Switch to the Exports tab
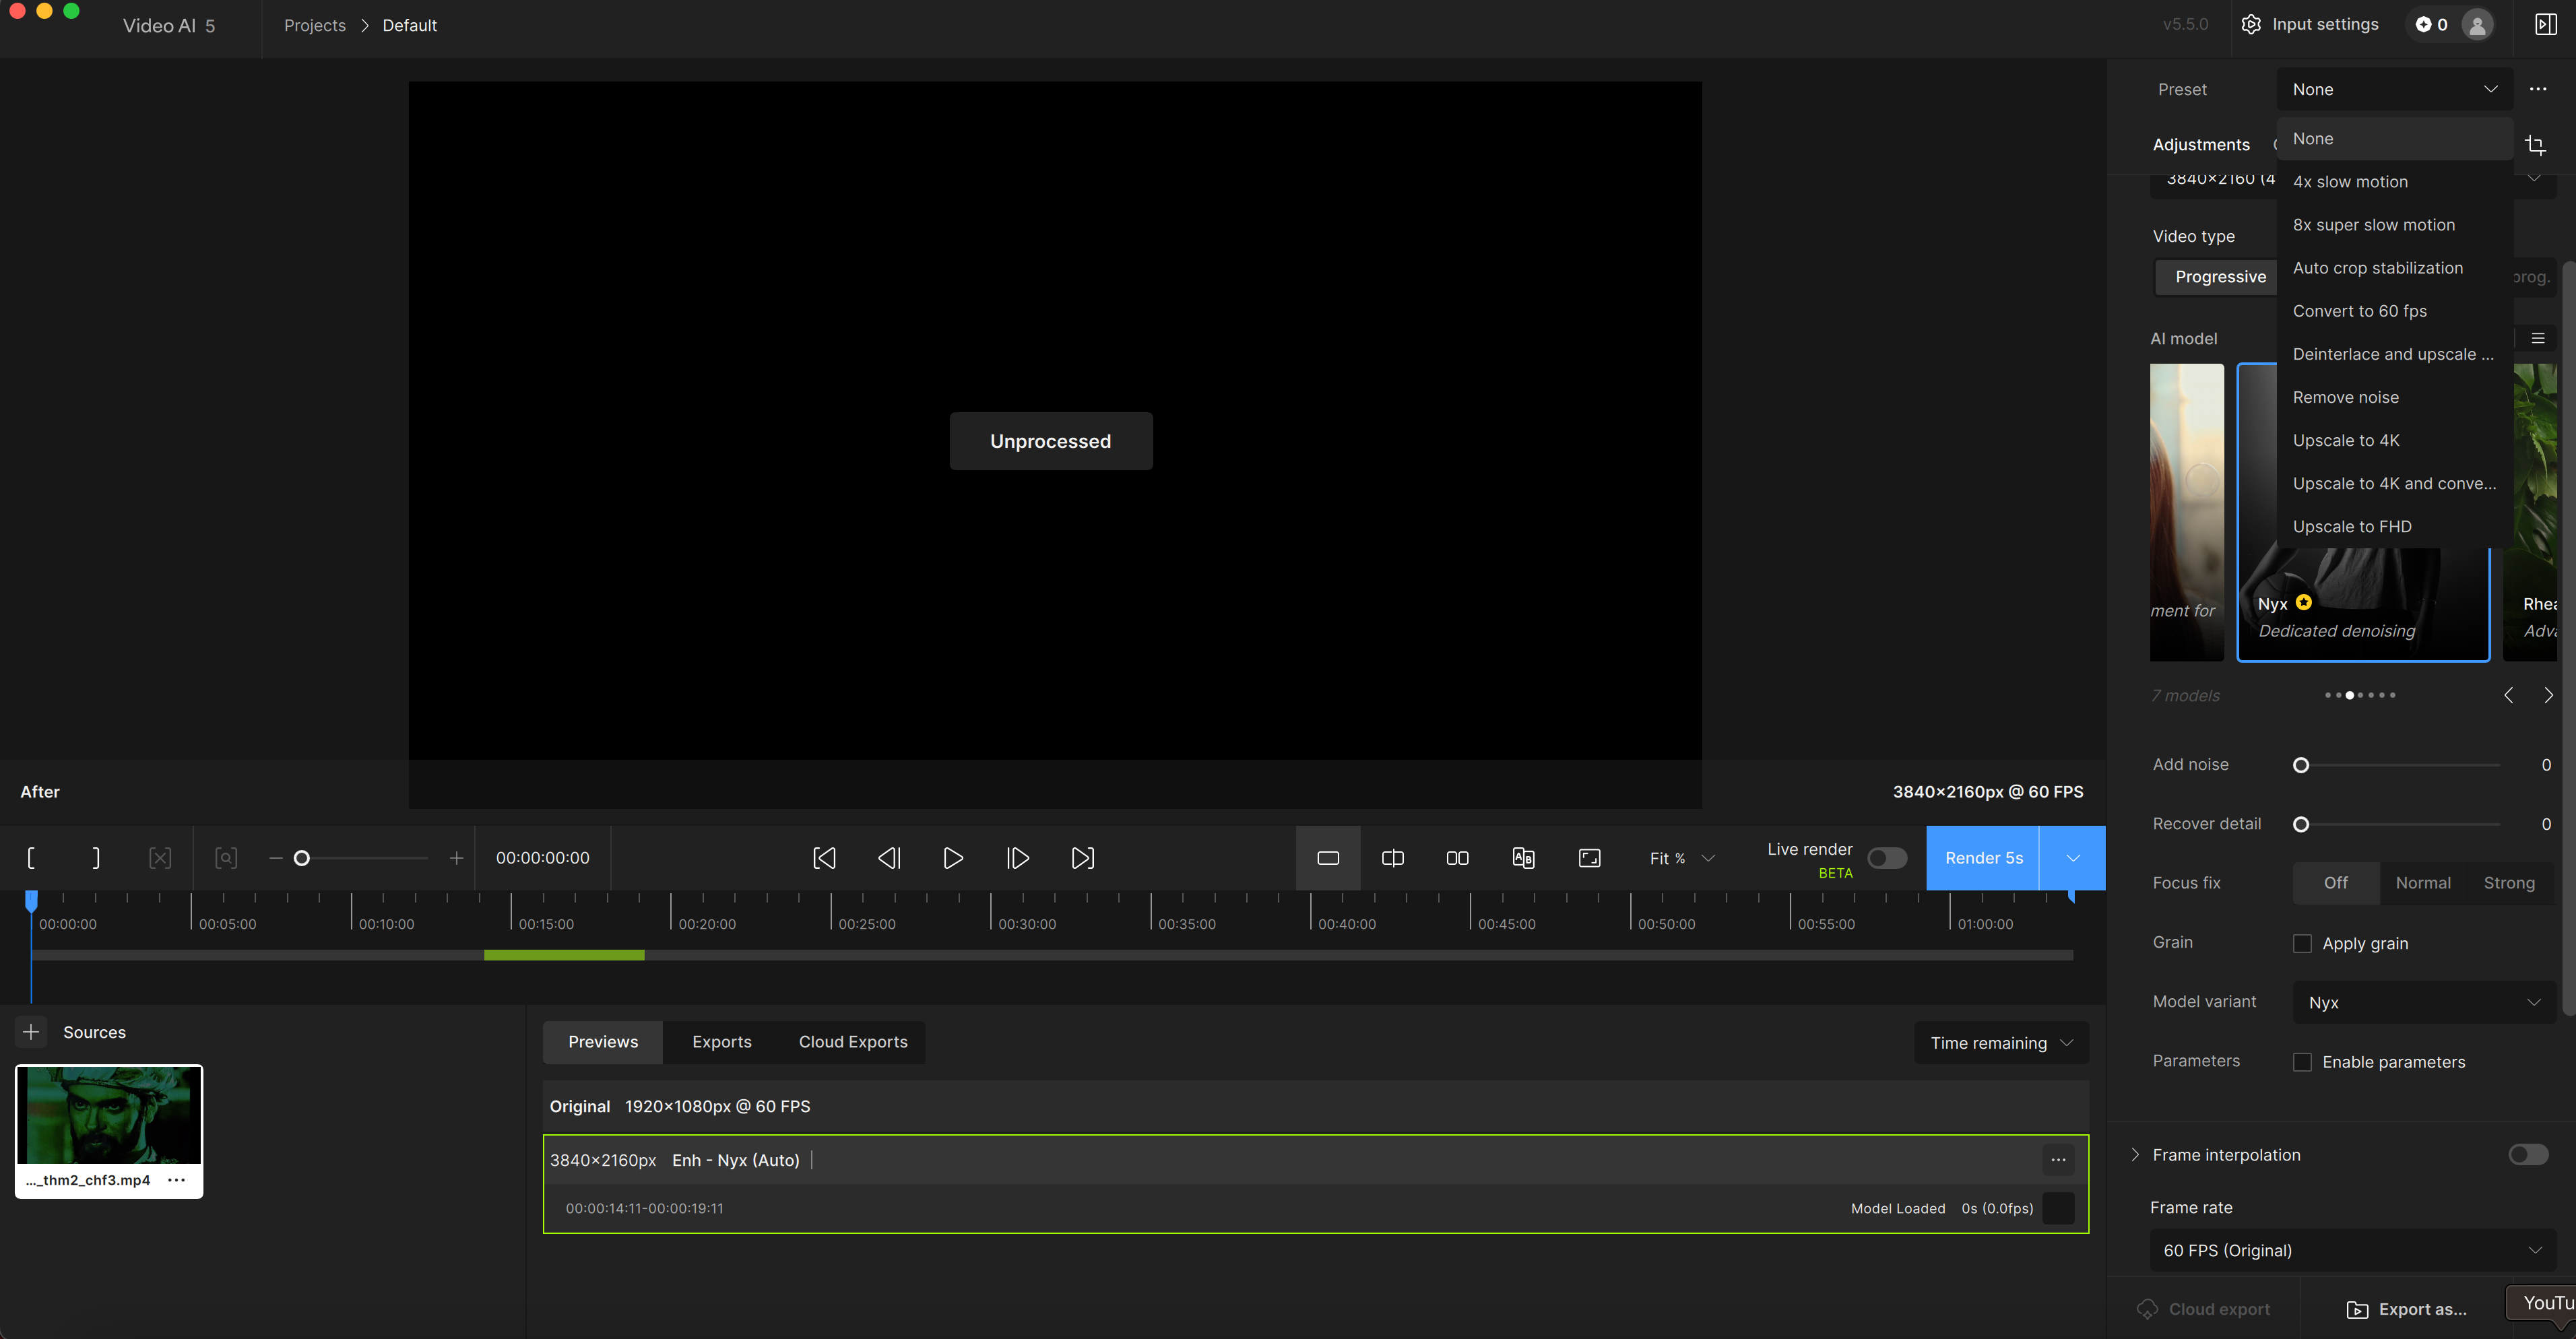2576x1339 pixels. tap(721, 1042)
